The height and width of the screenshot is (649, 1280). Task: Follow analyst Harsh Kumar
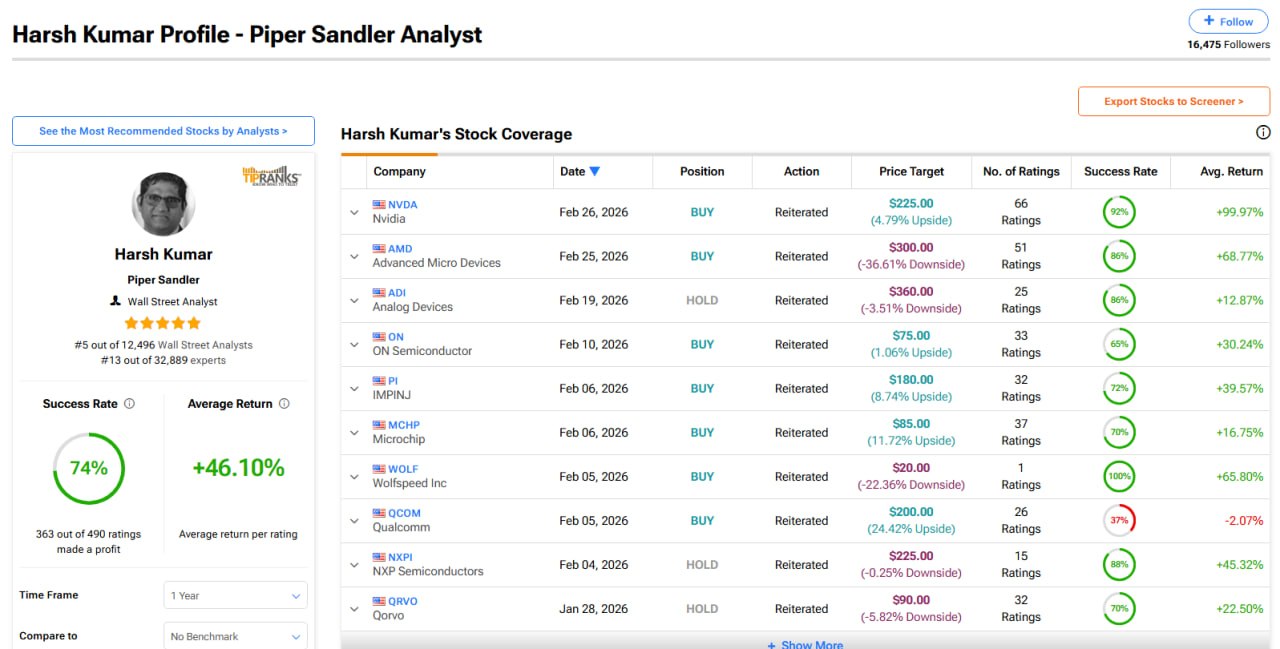pos(1228,21)
